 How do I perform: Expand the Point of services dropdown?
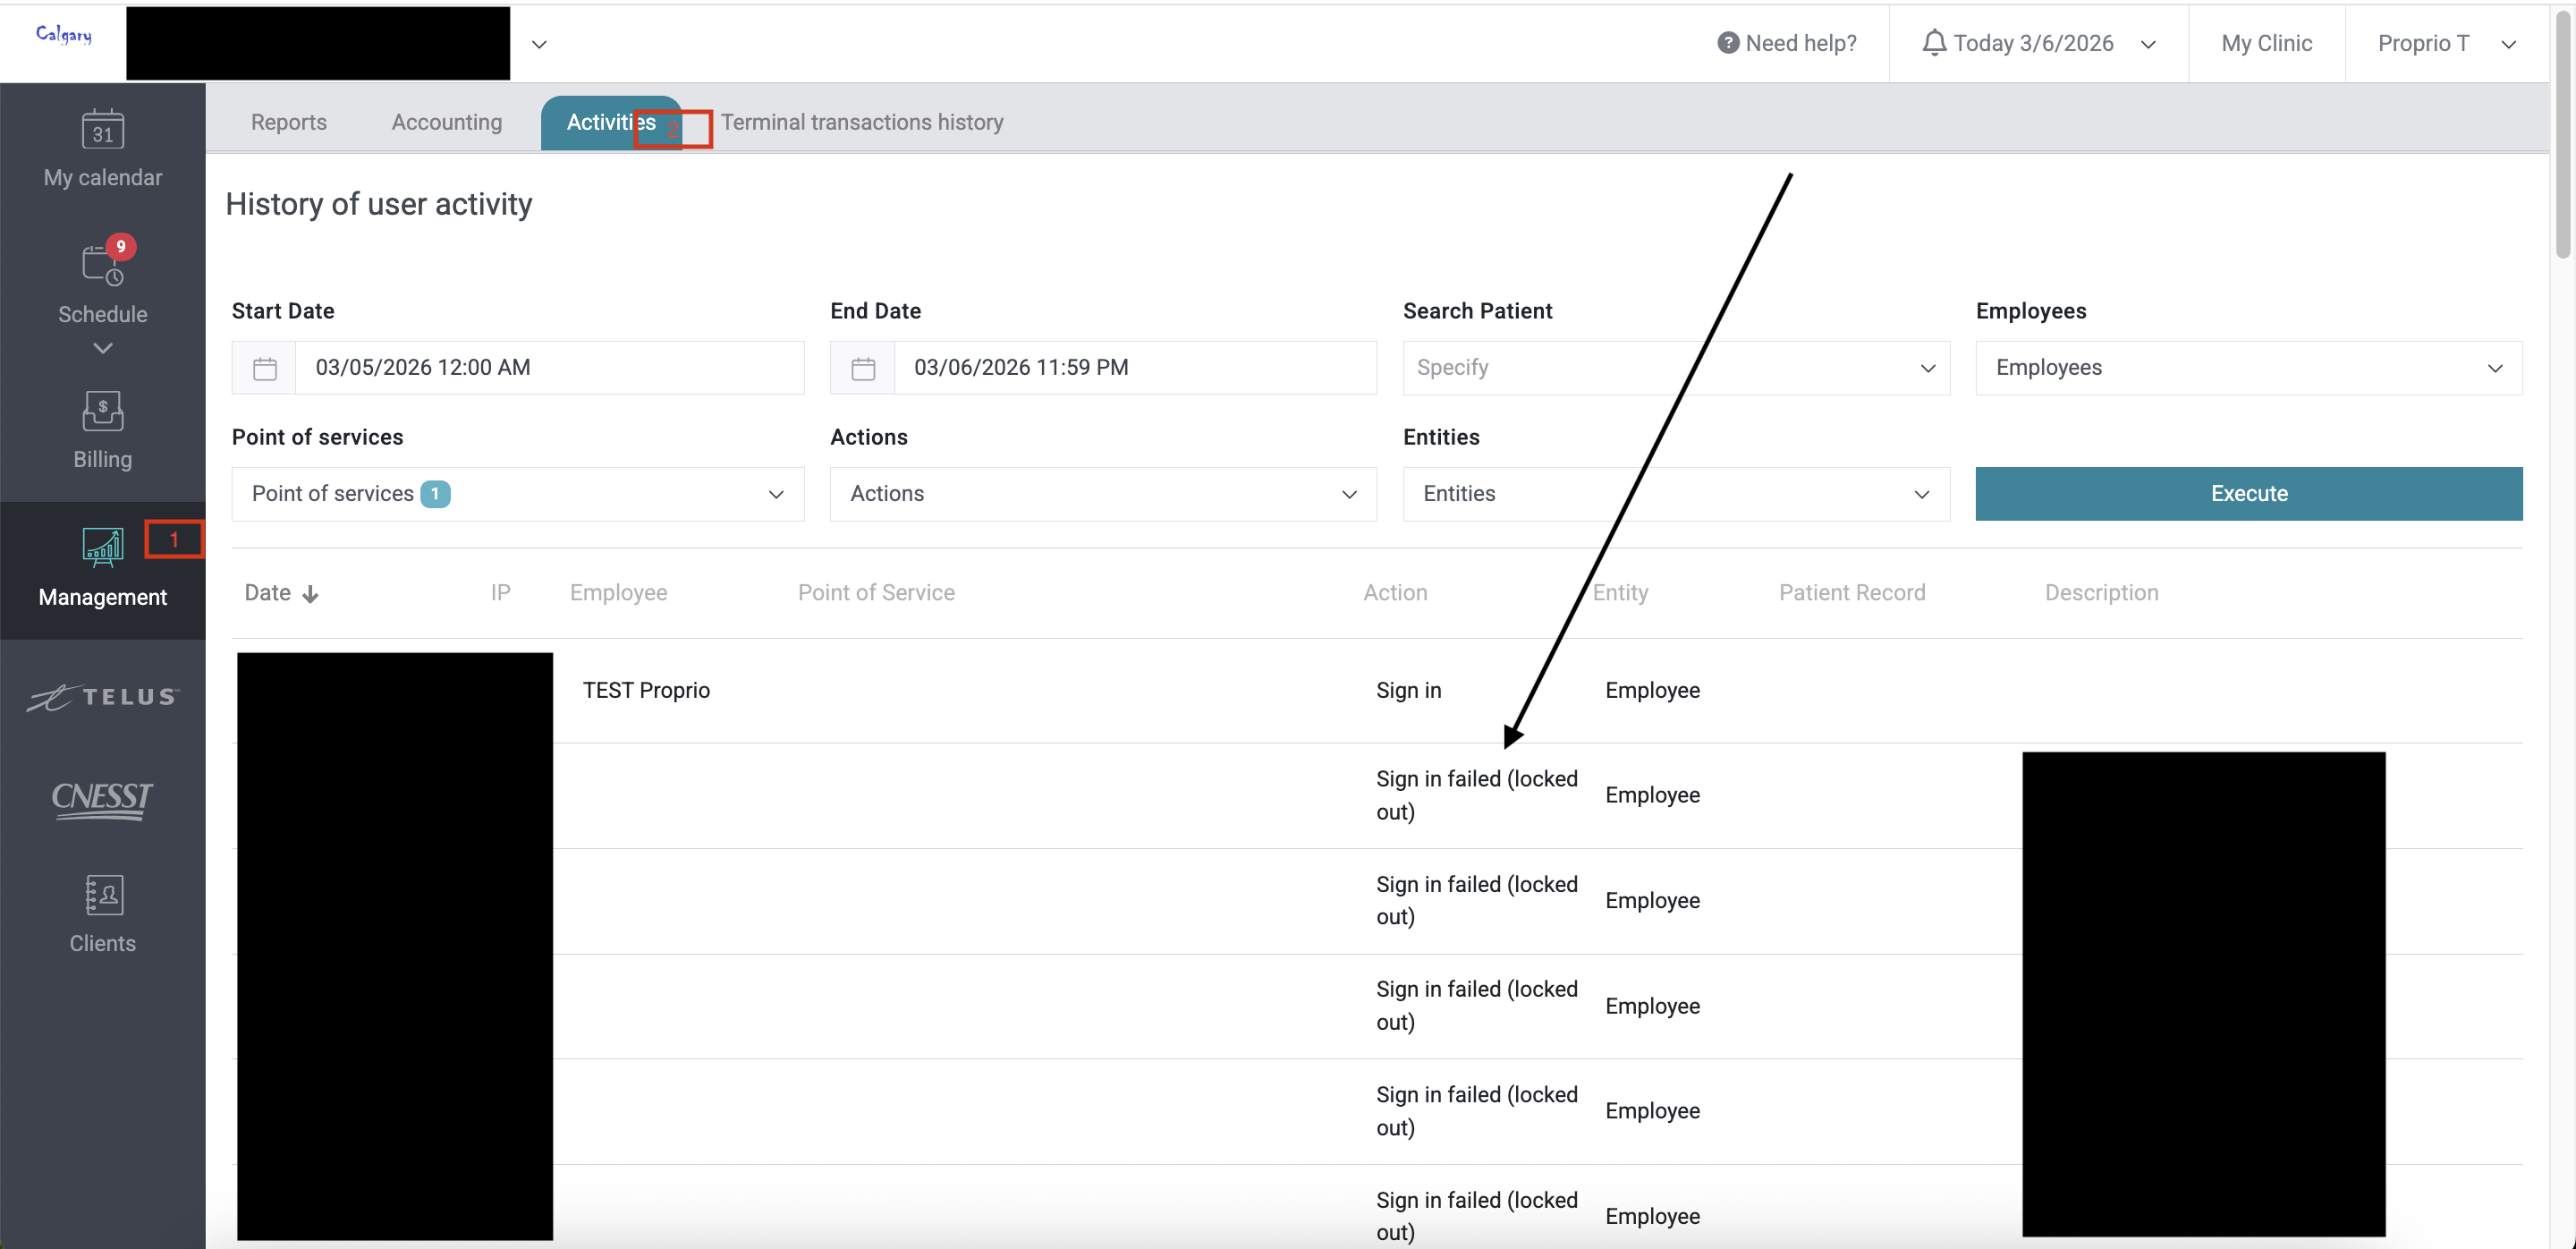(x=517, y=494)
